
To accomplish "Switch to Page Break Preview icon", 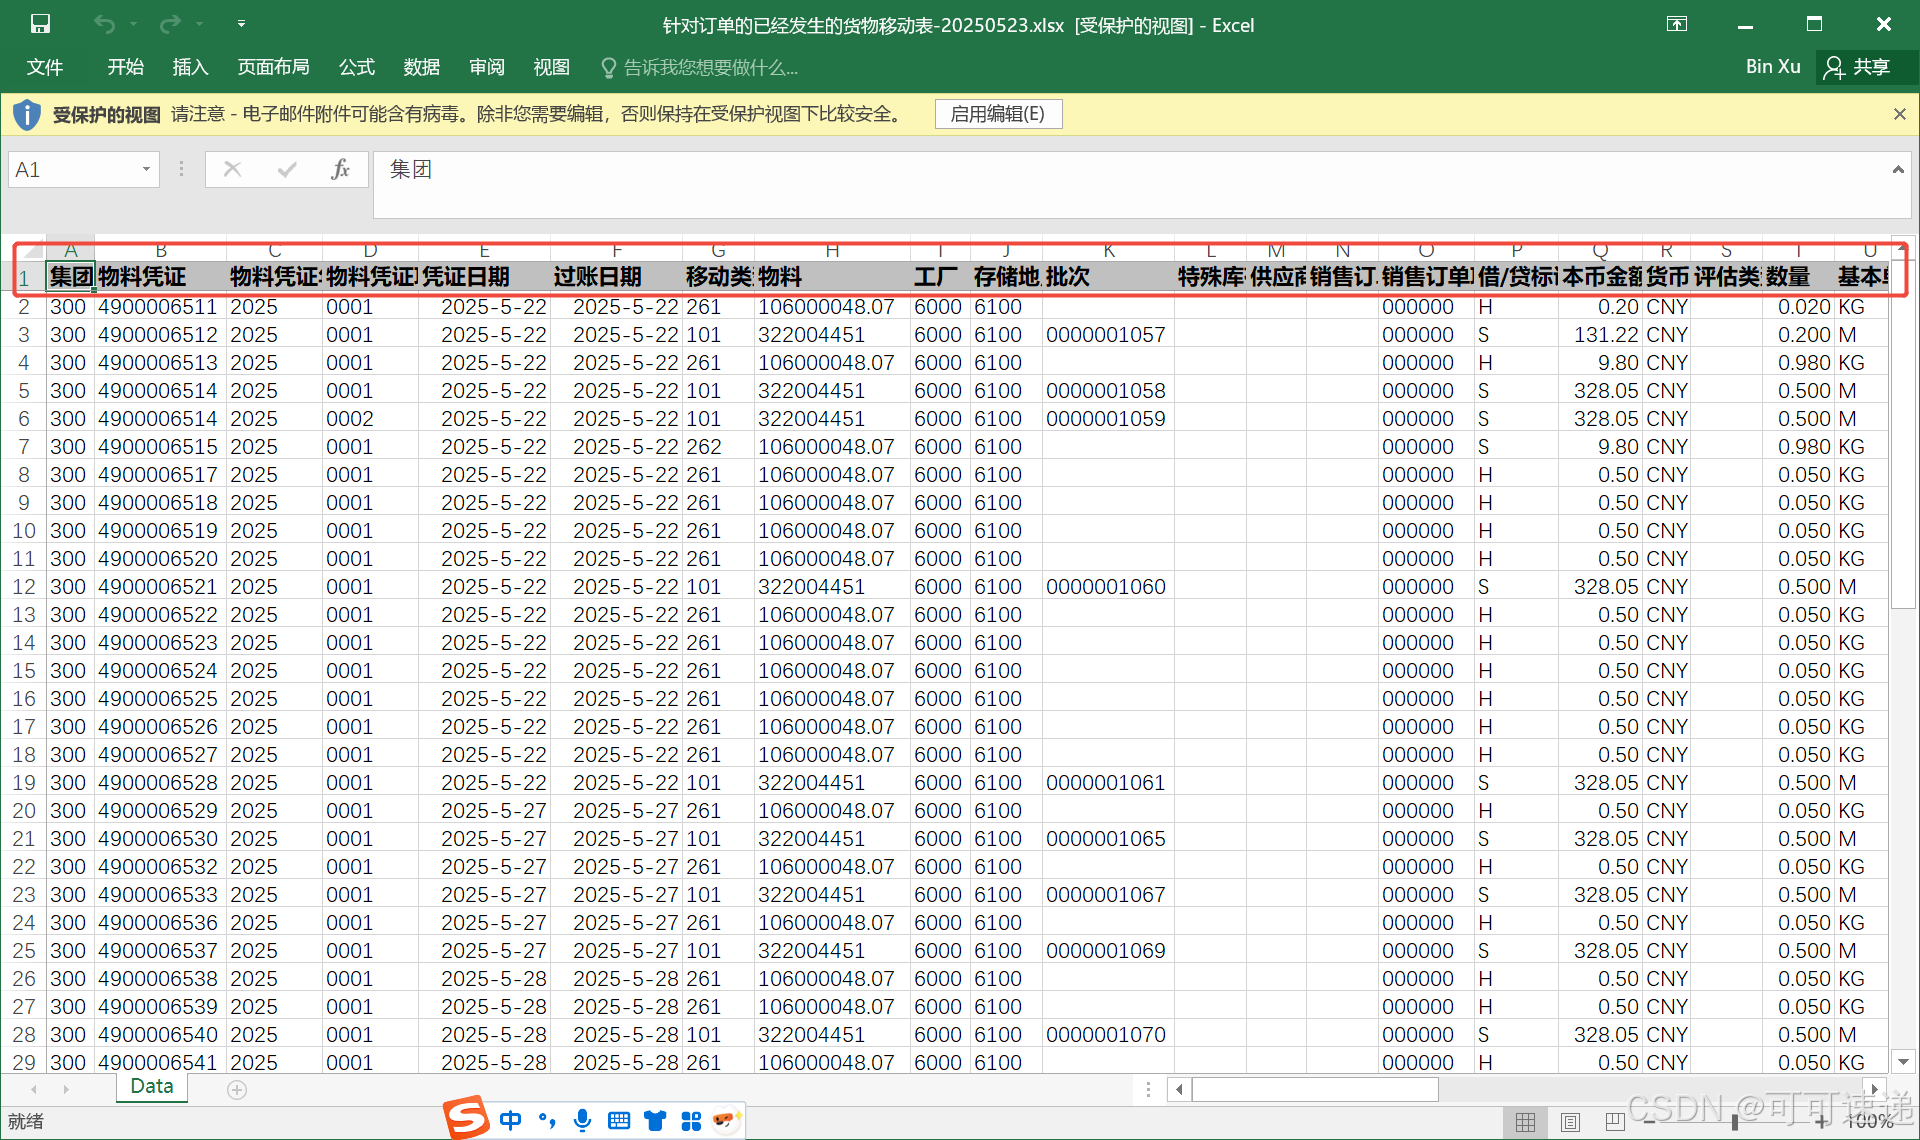I will (1614, 1122).
